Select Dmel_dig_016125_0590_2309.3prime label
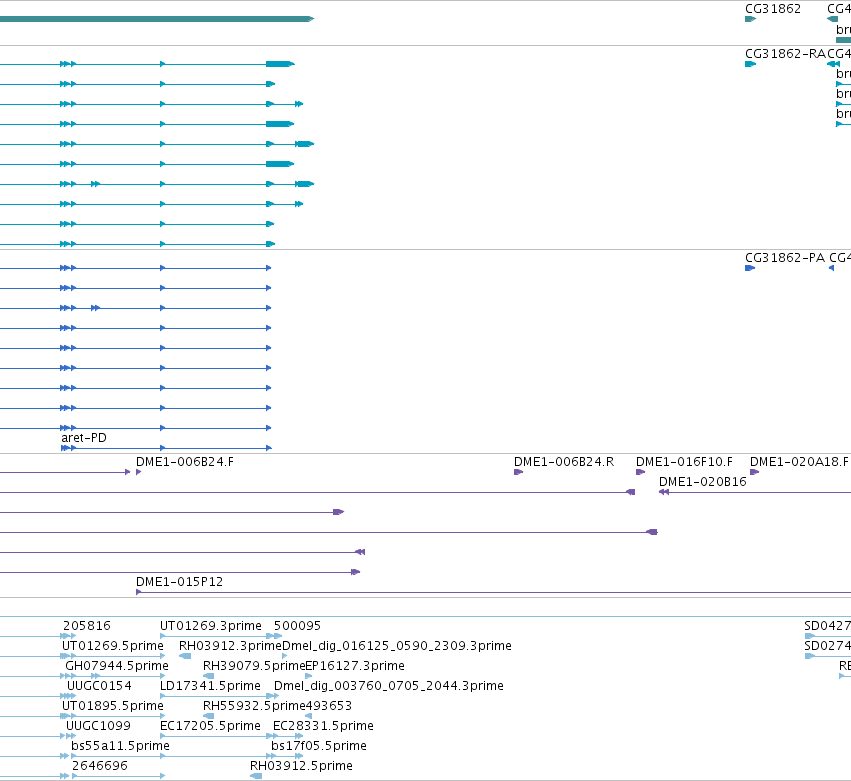This screenshot has height=781, width=851. [x=397, y=646]
